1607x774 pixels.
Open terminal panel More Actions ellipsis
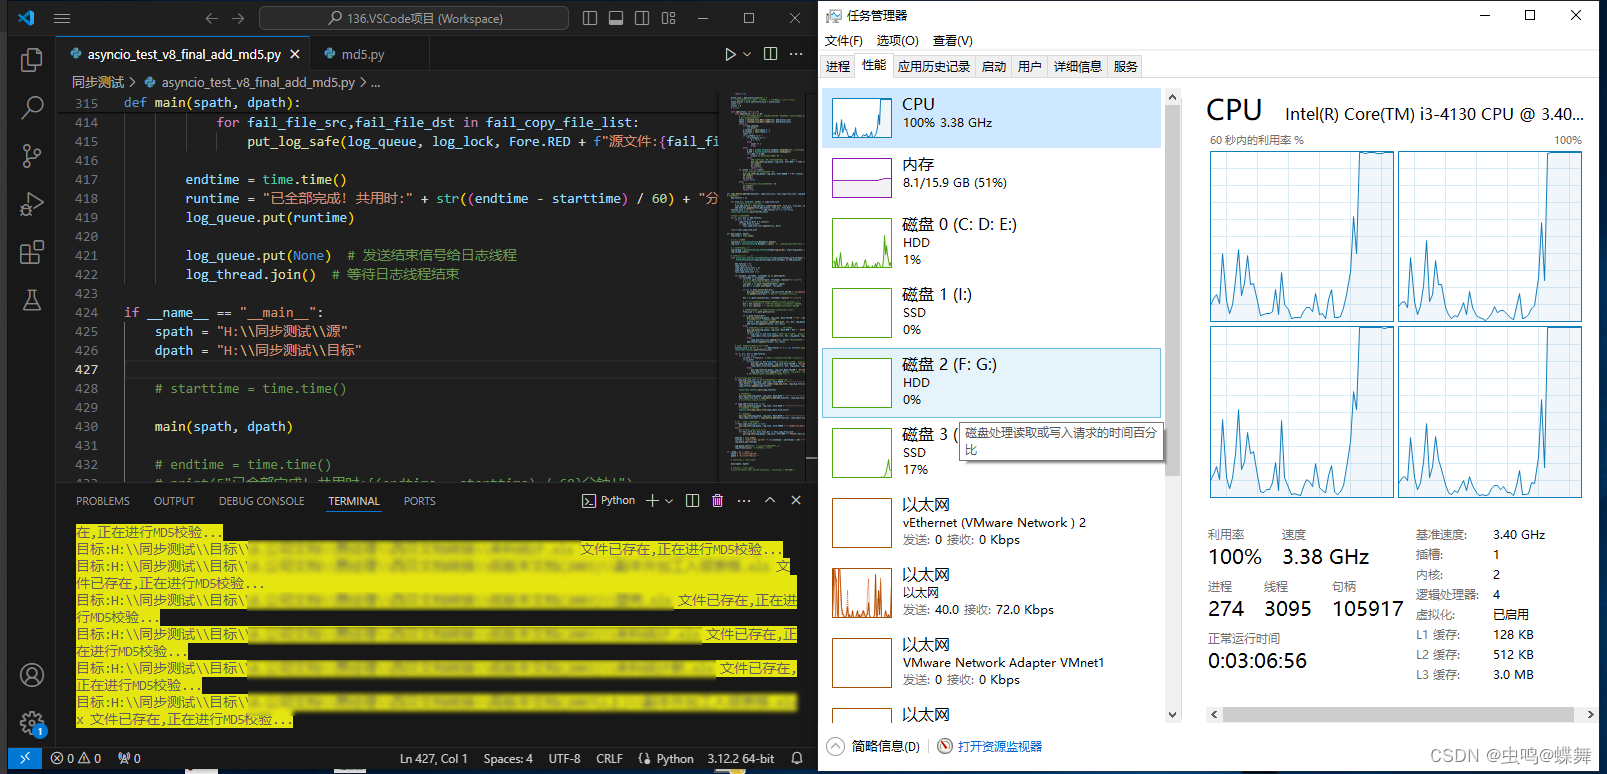coord(743,500)
